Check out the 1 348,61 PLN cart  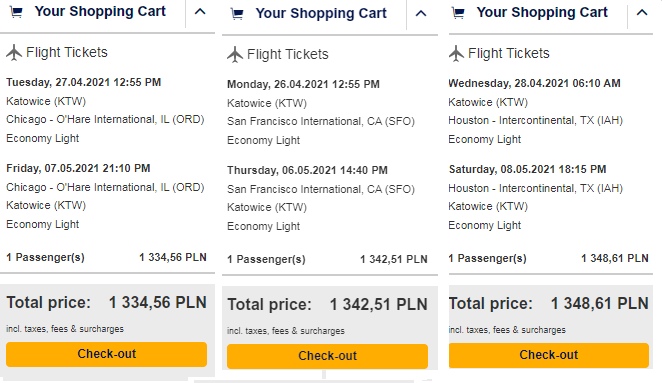548,355
